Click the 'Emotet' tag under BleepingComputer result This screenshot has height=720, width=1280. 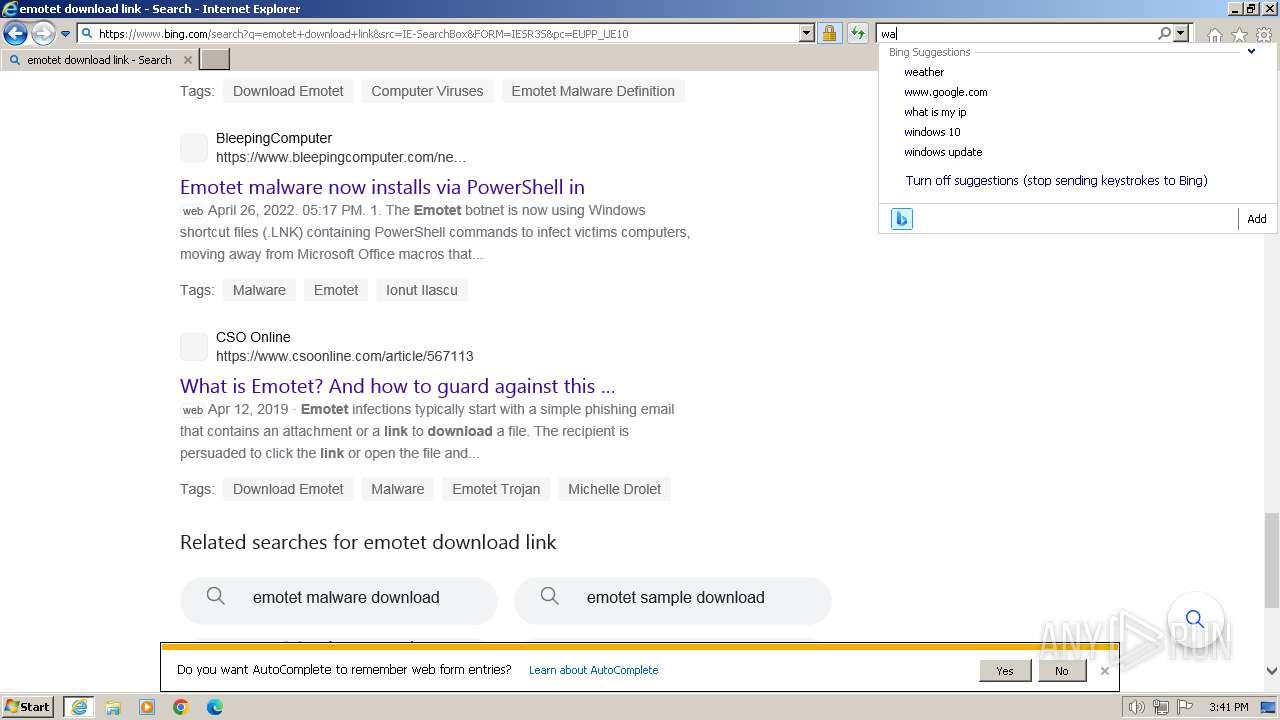(x=336, y=290)
